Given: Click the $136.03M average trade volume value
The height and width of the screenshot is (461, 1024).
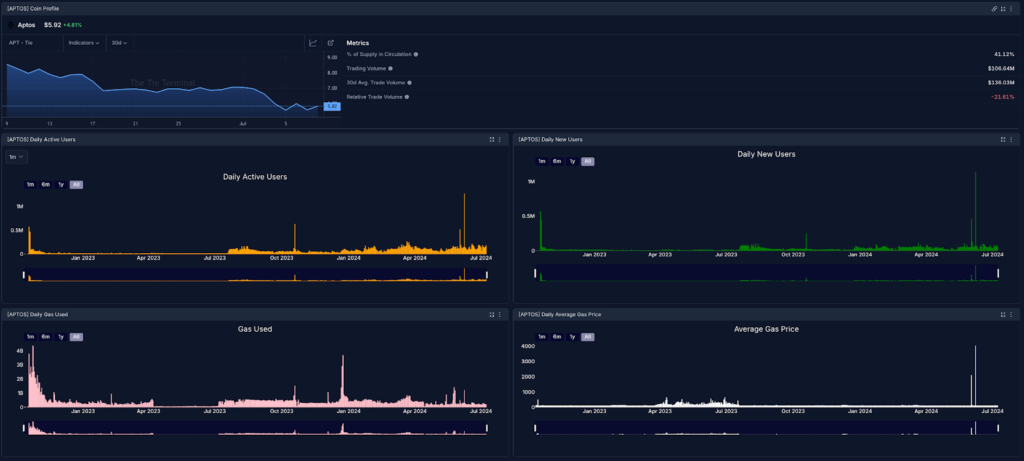Looking at the screenshot, I should click(1001, 82).
